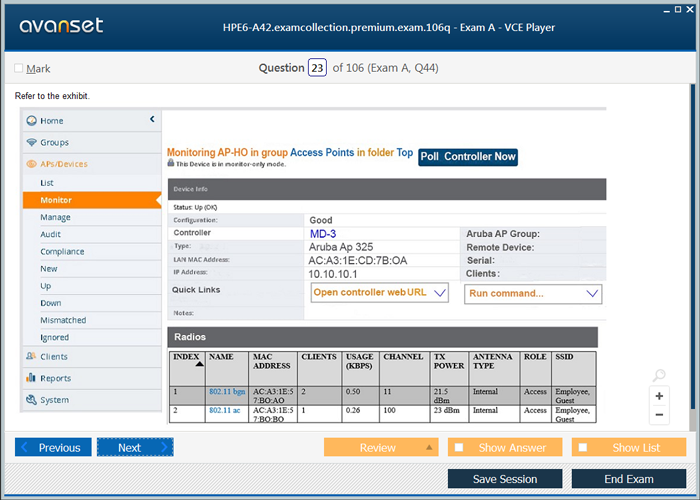Viewport: 700px width, 500px height.
Task: Click the Top folder link
Action: (x=404, y=152)
